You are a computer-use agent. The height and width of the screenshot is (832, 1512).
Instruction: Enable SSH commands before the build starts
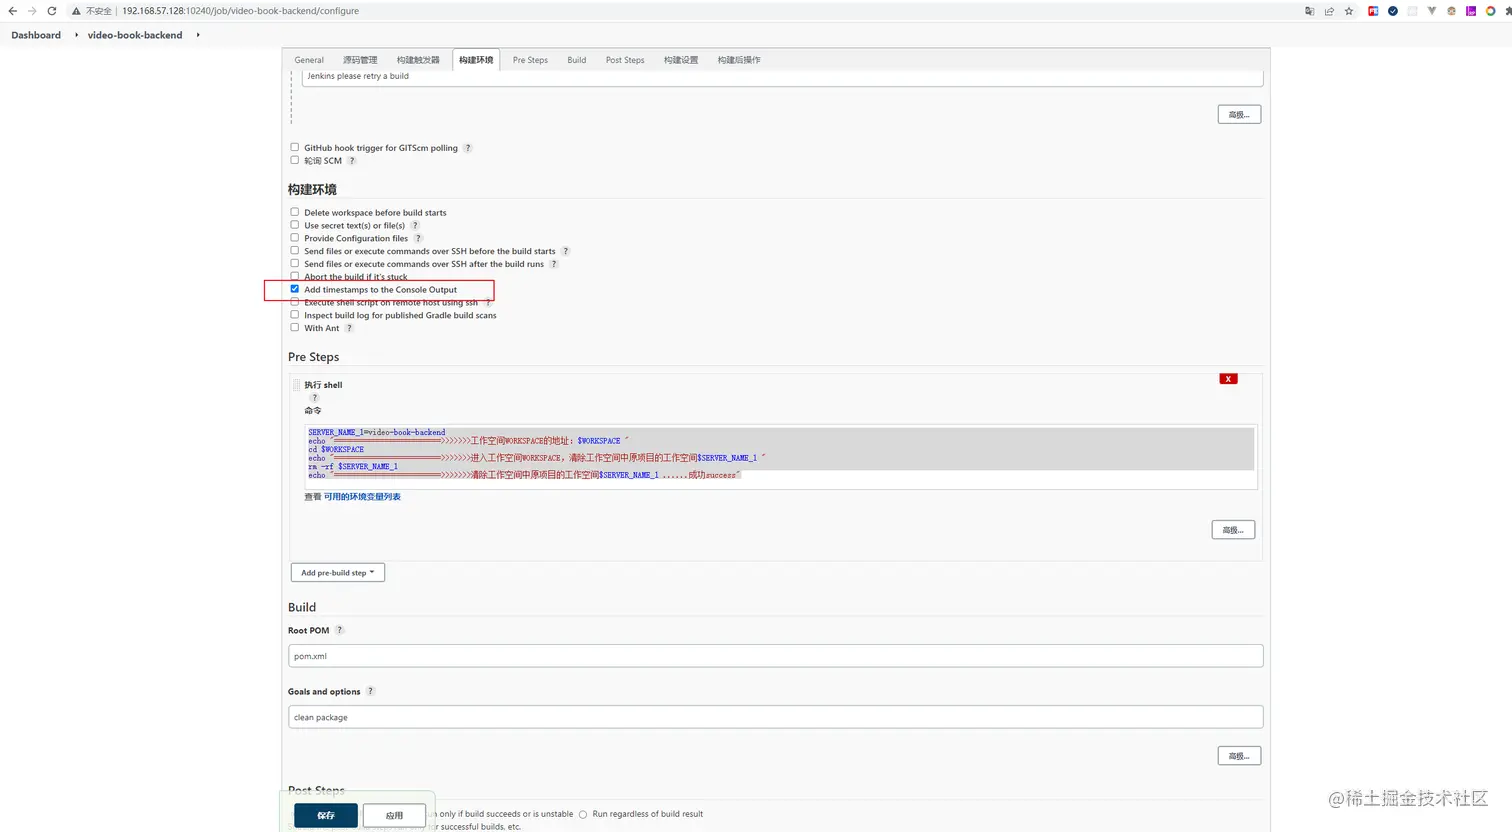pyautogui.click(x=295, y=251)
